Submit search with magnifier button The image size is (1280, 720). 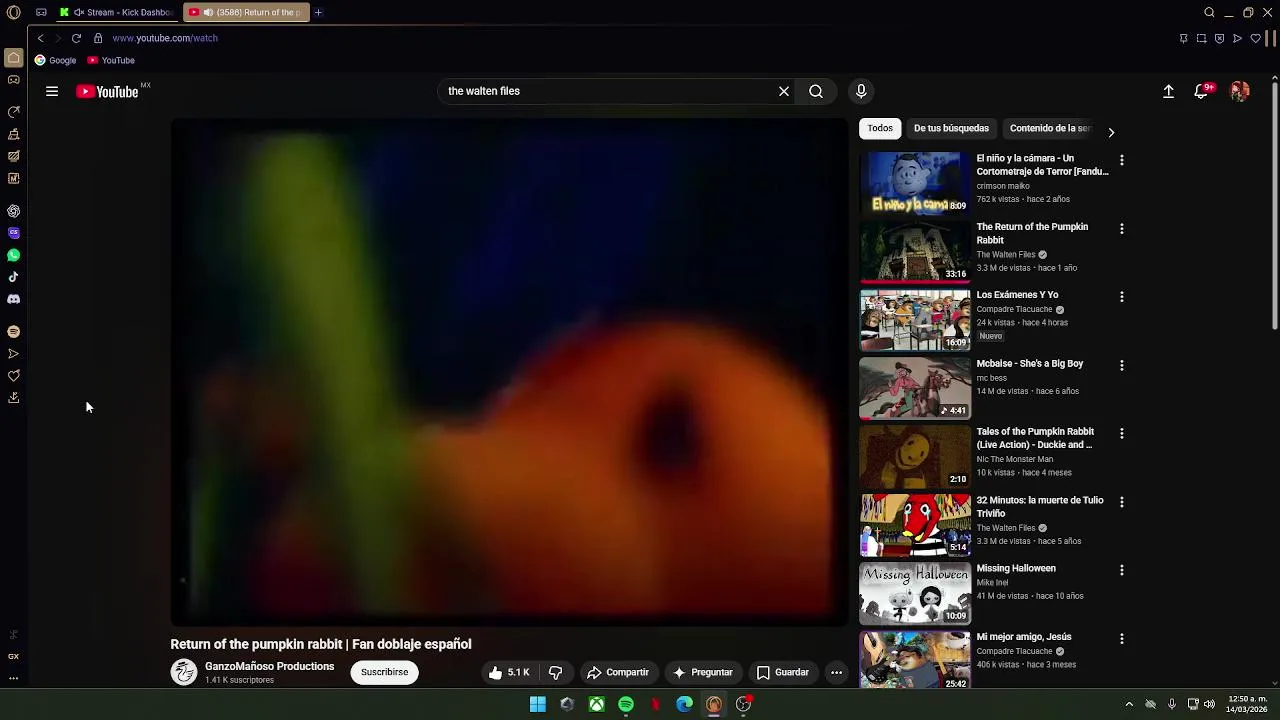pos(816,91)
